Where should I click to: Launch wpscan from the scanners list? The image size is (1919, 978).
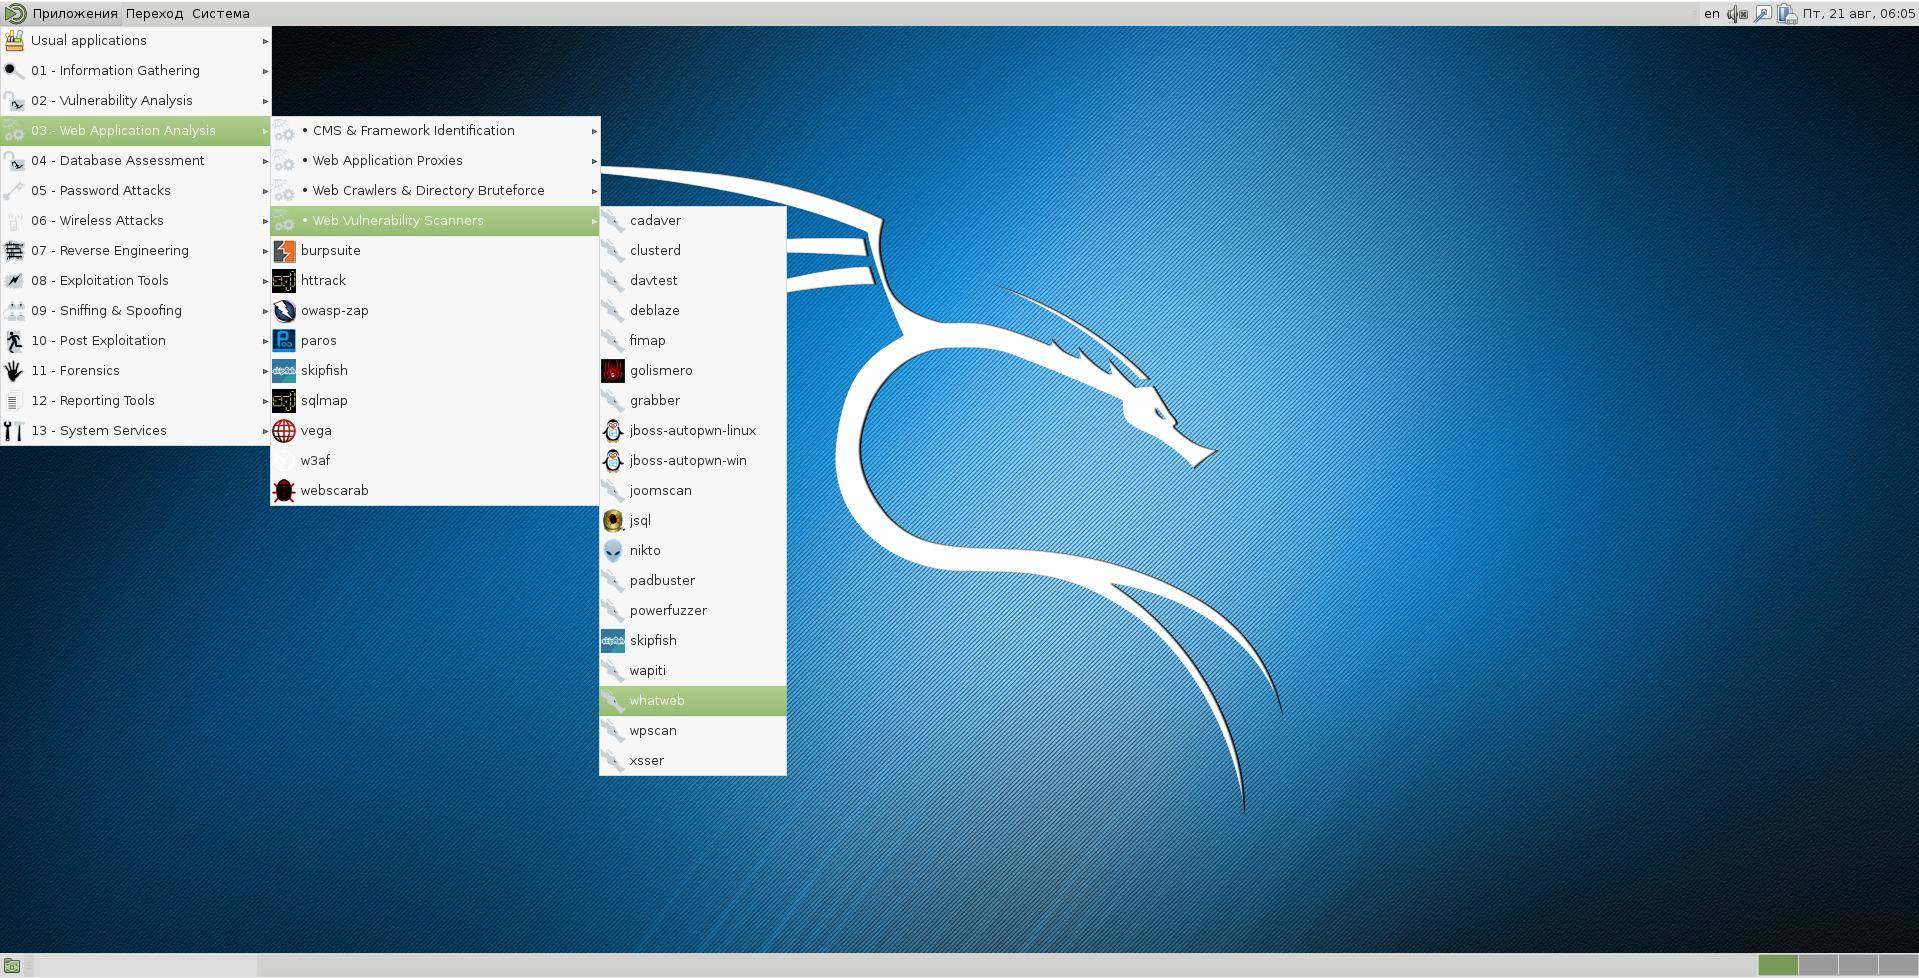click(x=692, y=731)
